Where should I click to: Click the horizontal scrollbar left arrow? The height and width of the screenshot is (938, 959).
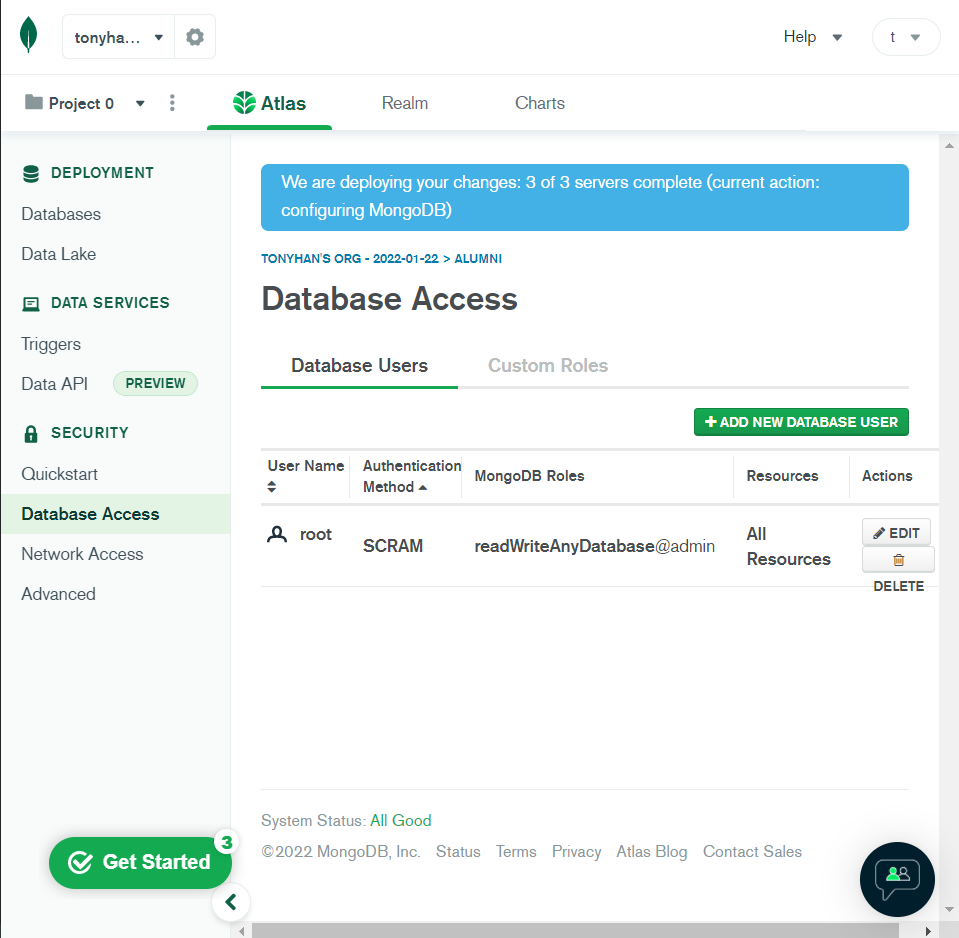point(241,931)
